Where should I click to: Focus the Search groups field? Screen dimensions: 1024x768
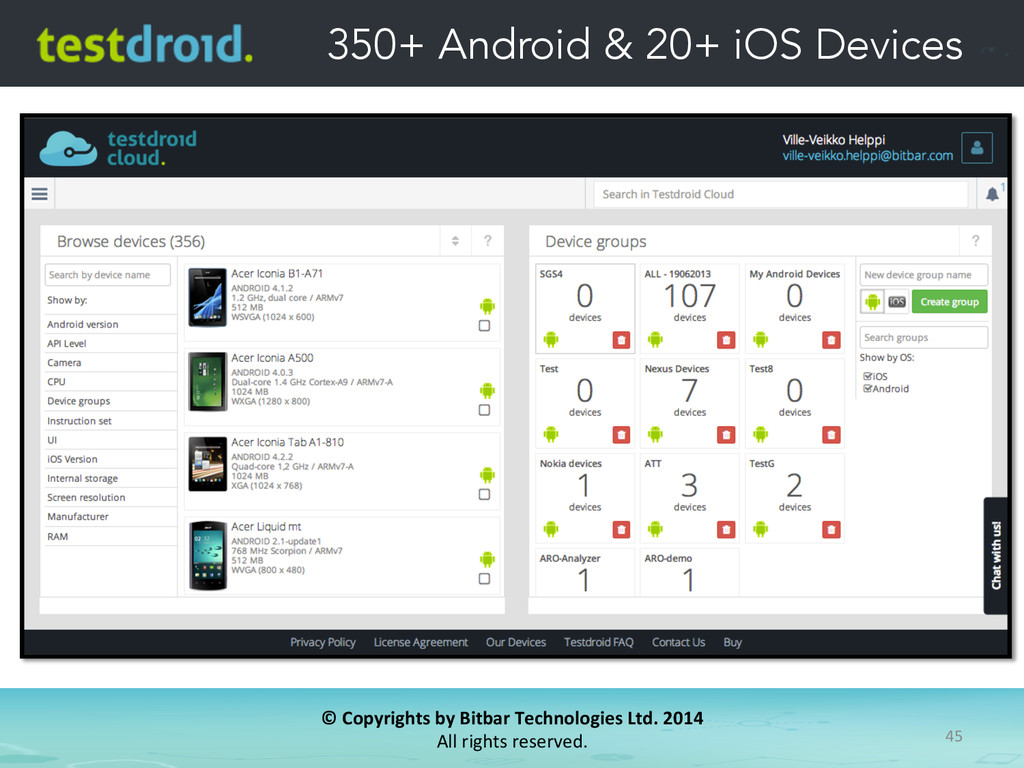923,338
